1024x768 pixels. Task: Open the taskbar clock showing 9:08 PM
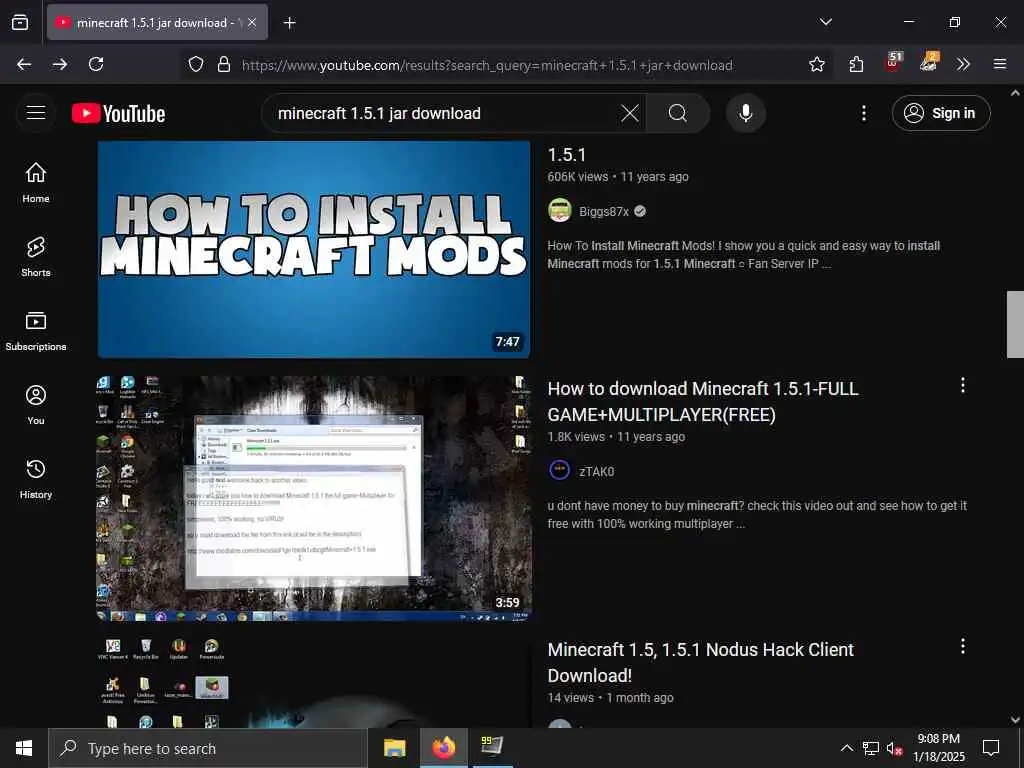938,748
